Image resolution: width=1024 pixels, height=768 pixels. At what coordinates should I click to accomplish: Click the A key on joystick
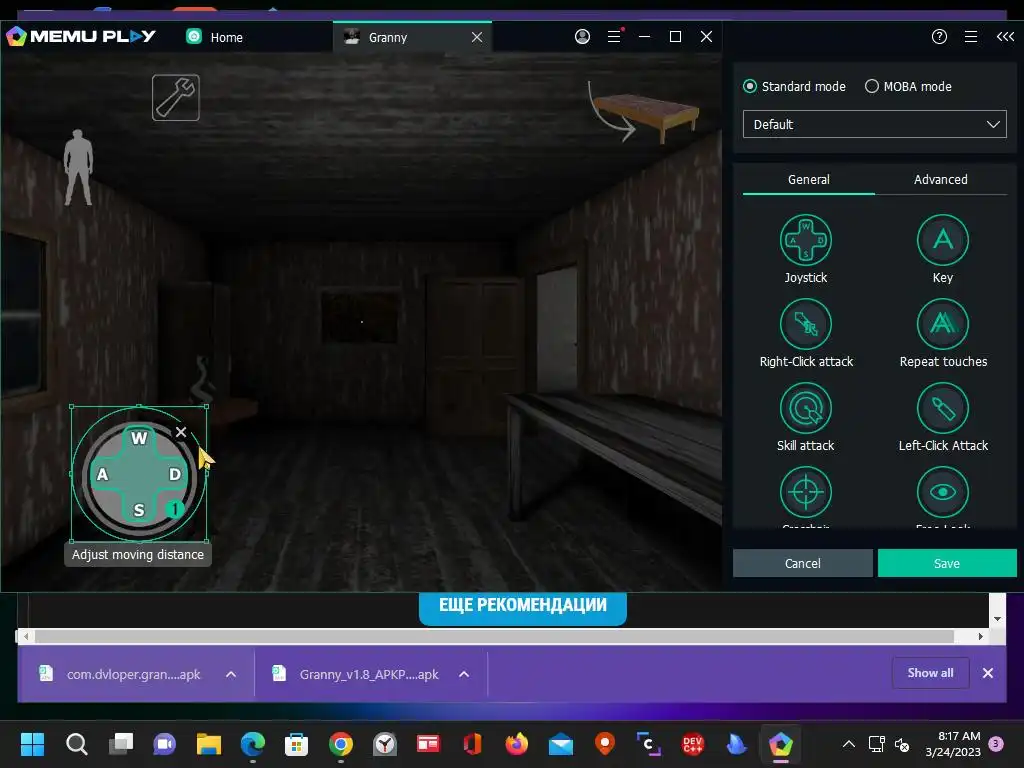[x=102, y=474]
